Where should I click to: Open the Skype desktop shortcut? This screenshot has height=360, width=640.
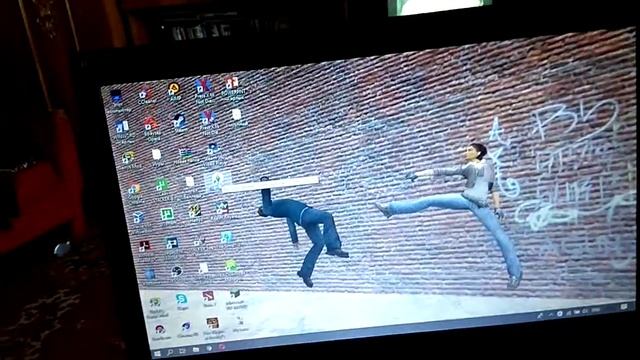point(182,300)
